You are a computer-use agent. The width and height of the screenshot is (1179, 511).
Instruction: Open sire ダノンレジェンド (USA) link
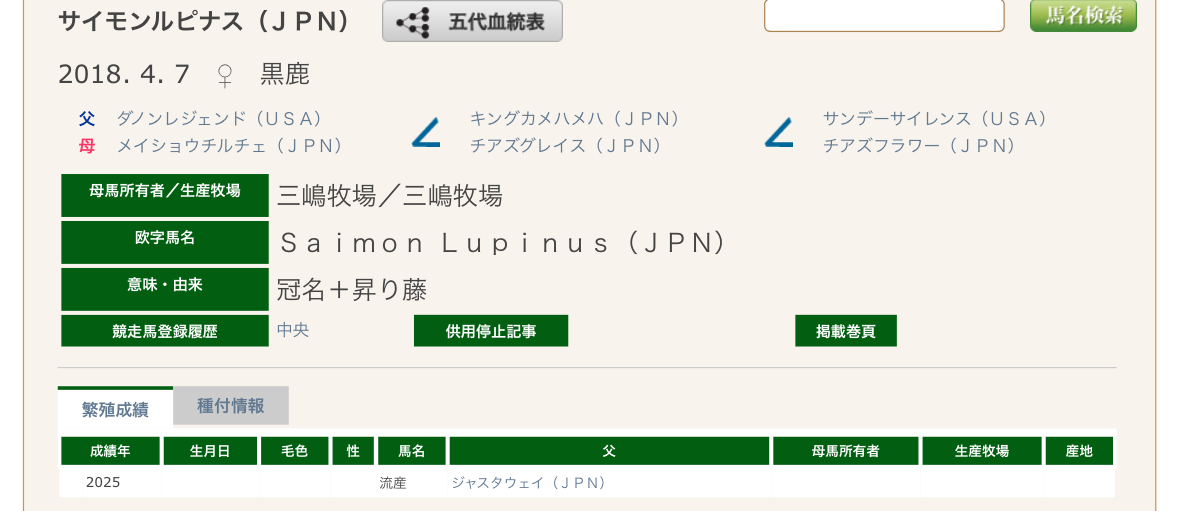(x=219, y=119)
